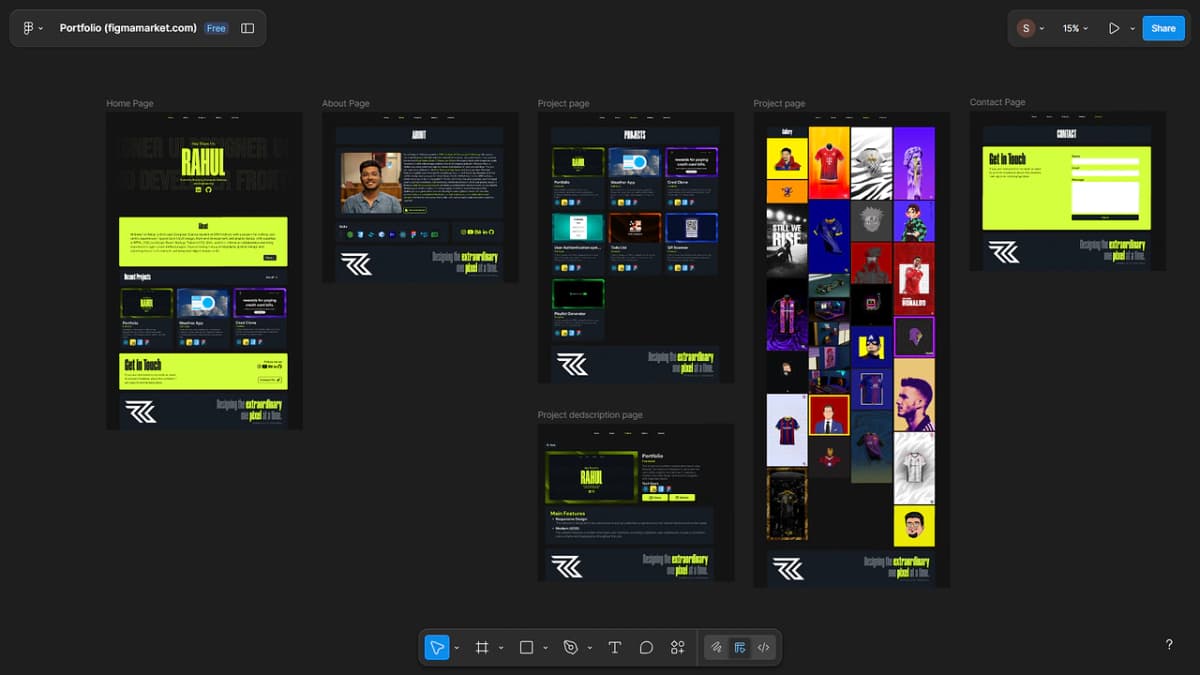Select the Rectangle shape tool
This screenshot has height=675, width=1200.
point(526,647)
